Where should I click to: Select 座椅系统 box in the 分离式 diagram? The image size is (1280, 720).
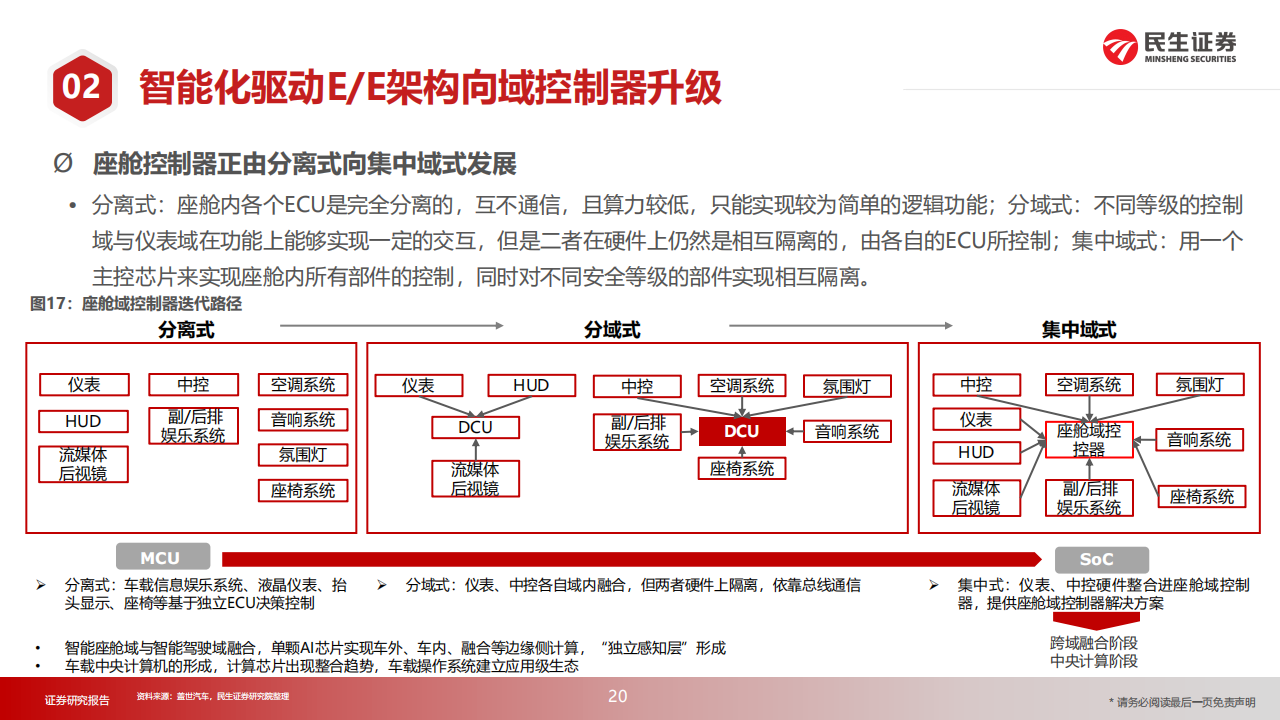(303, 490)
